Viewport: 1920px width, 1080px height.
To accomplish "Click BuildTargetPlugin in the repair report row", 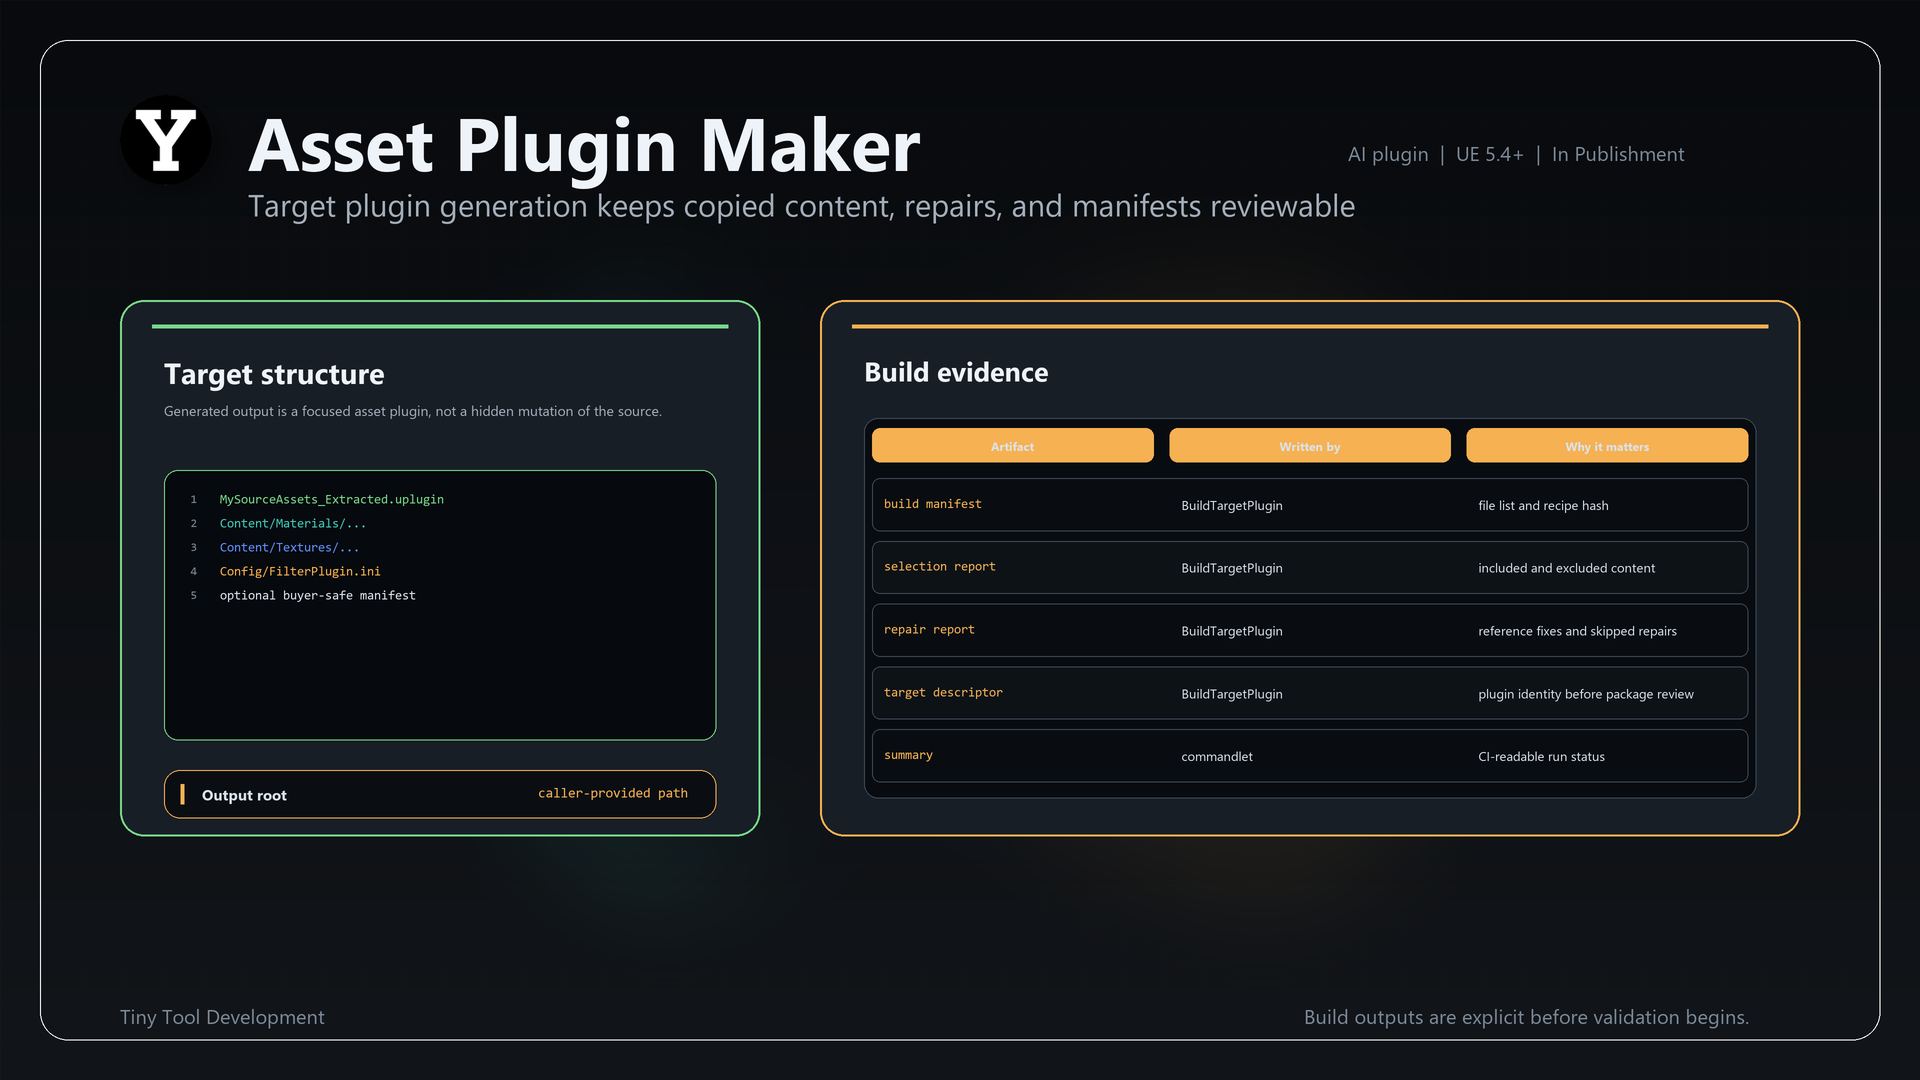I will point(1231,631).
